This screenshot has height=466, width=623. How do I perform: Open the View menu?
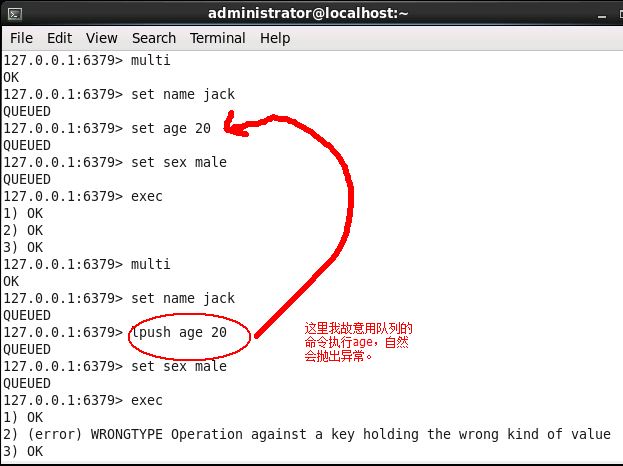coord(102,38)
